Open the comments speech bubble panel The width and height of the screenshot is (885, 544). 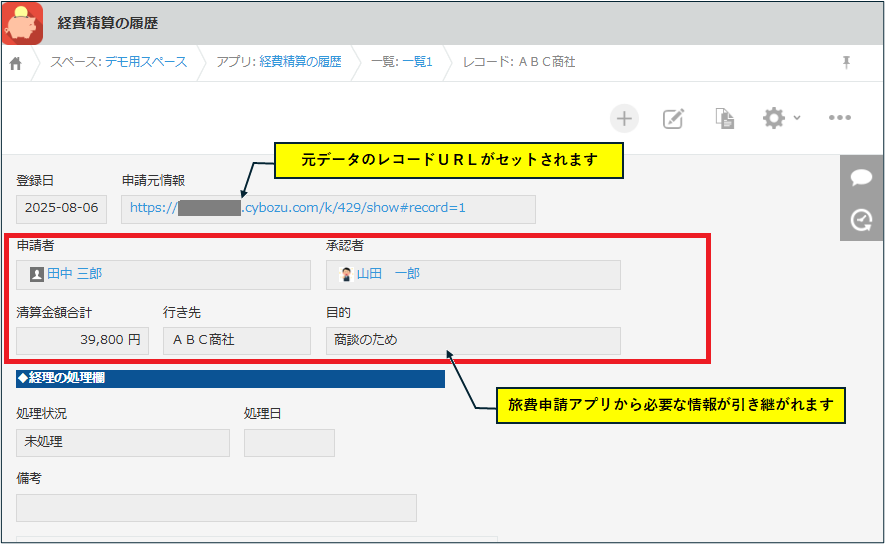coord(861,178)
